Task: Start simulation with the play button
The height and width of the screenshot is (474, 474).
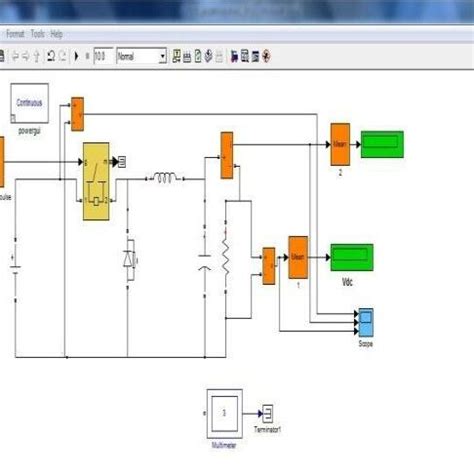Action: pyautogui.click(x=76, y=56)
